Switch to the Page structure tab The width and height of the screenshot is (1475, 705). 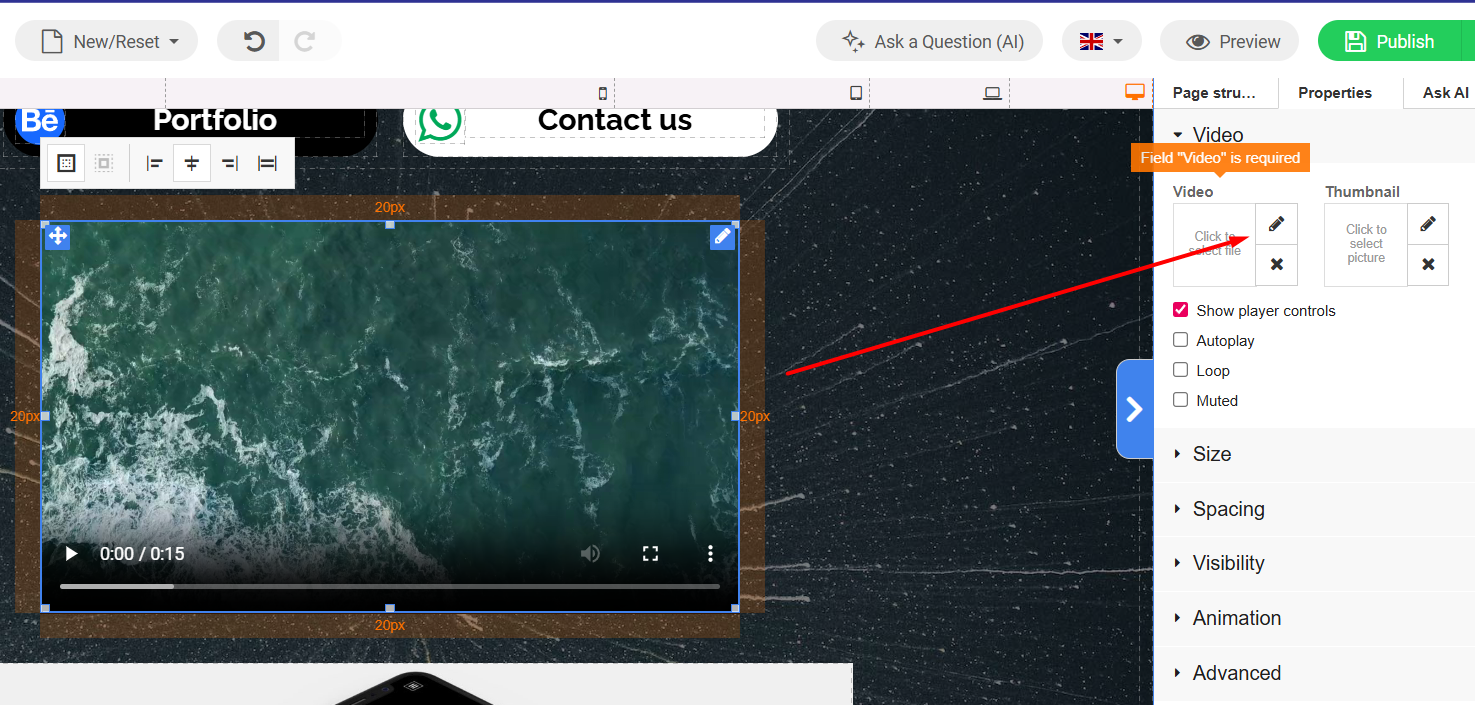(1213, 92)
